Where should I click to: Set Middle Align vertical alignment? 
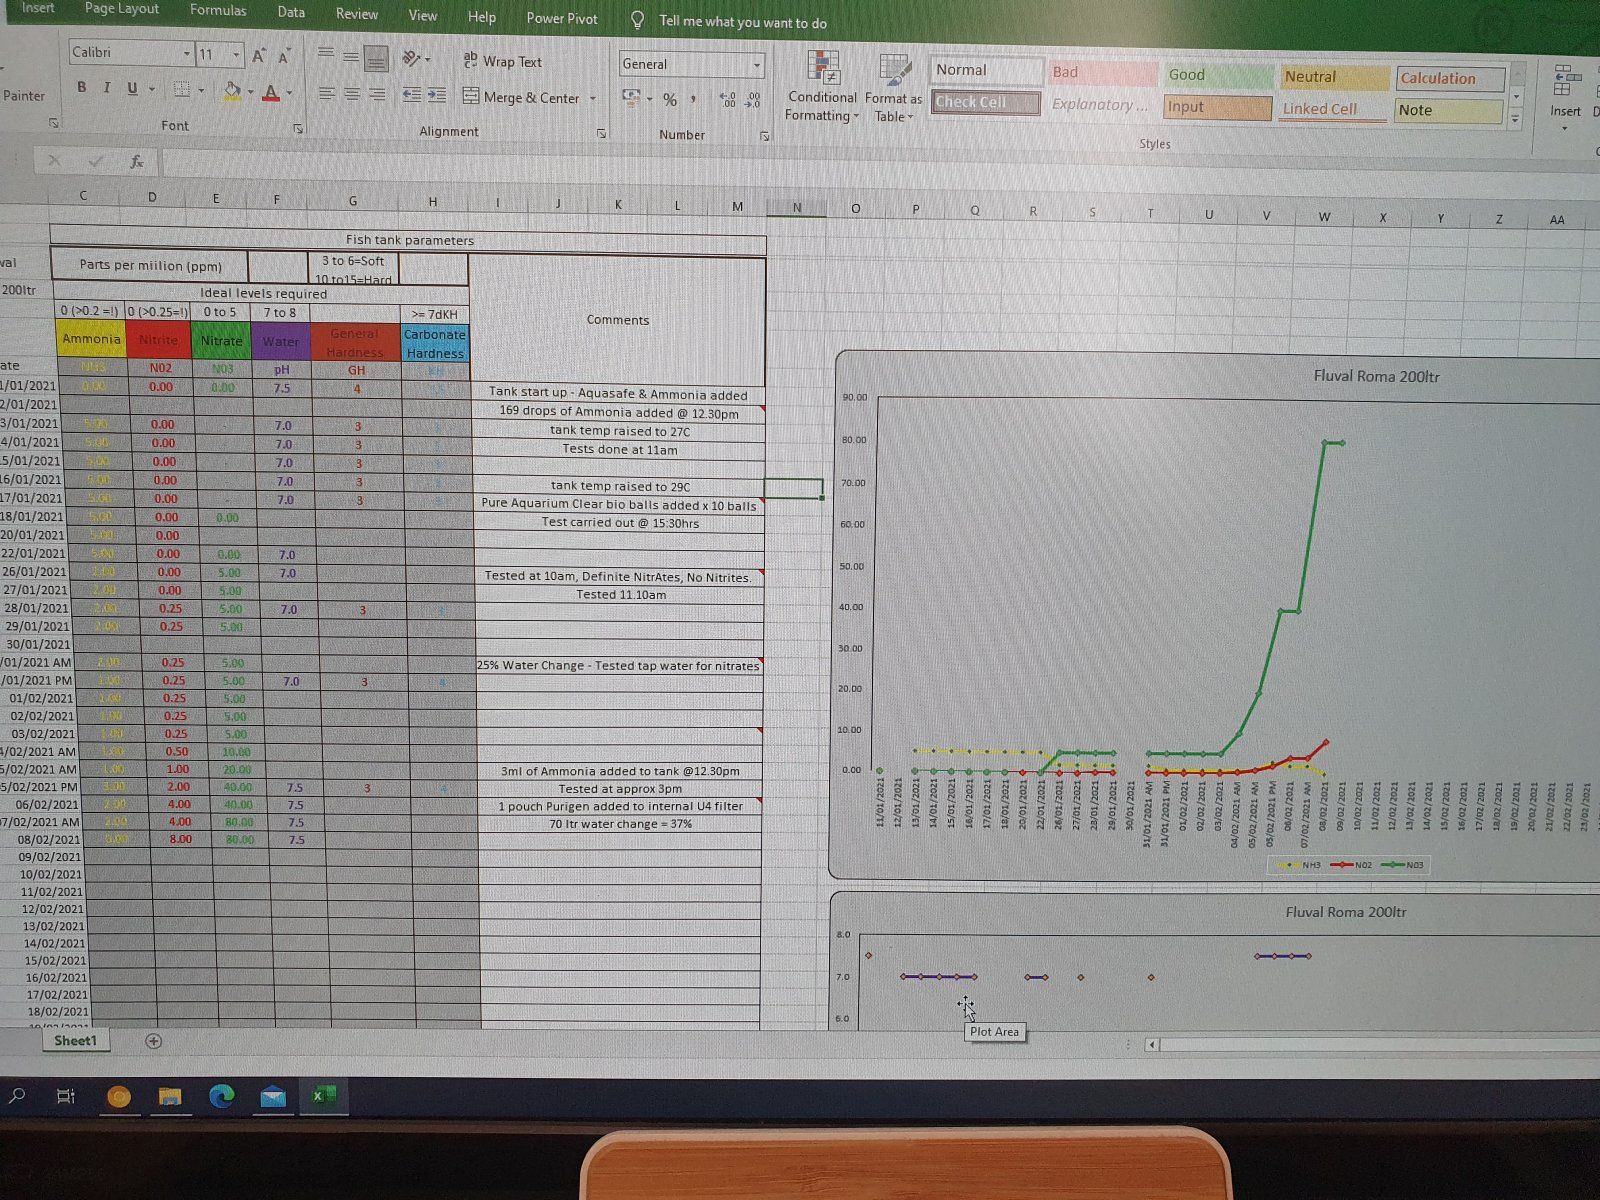pyautogui.click(x=351, y=58)
